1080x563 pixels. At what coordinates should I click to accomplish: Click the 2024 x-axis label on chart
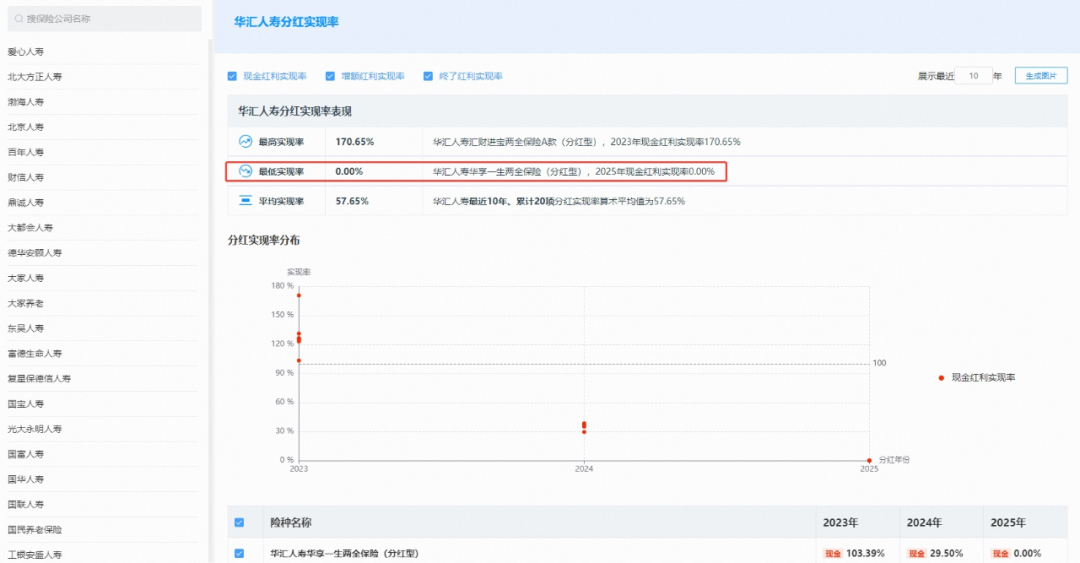[x=584, y=469]
